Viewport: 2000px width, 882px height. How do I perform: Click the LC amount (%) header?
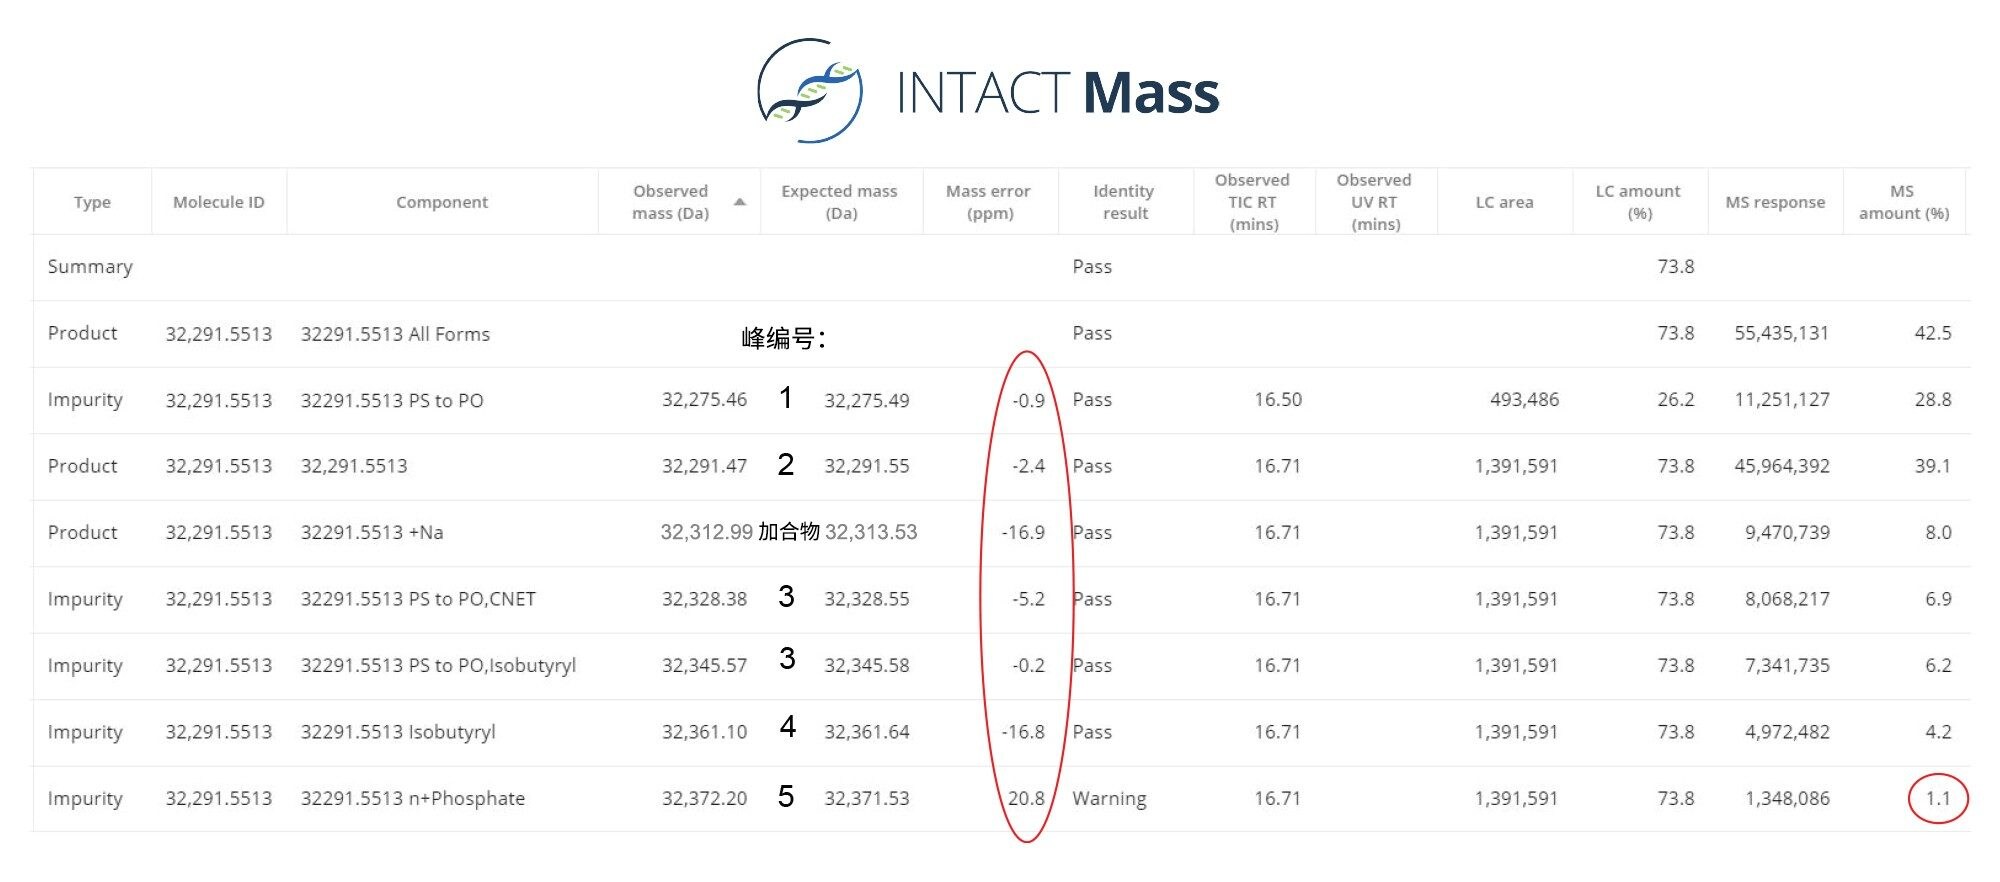[1639, 202]
